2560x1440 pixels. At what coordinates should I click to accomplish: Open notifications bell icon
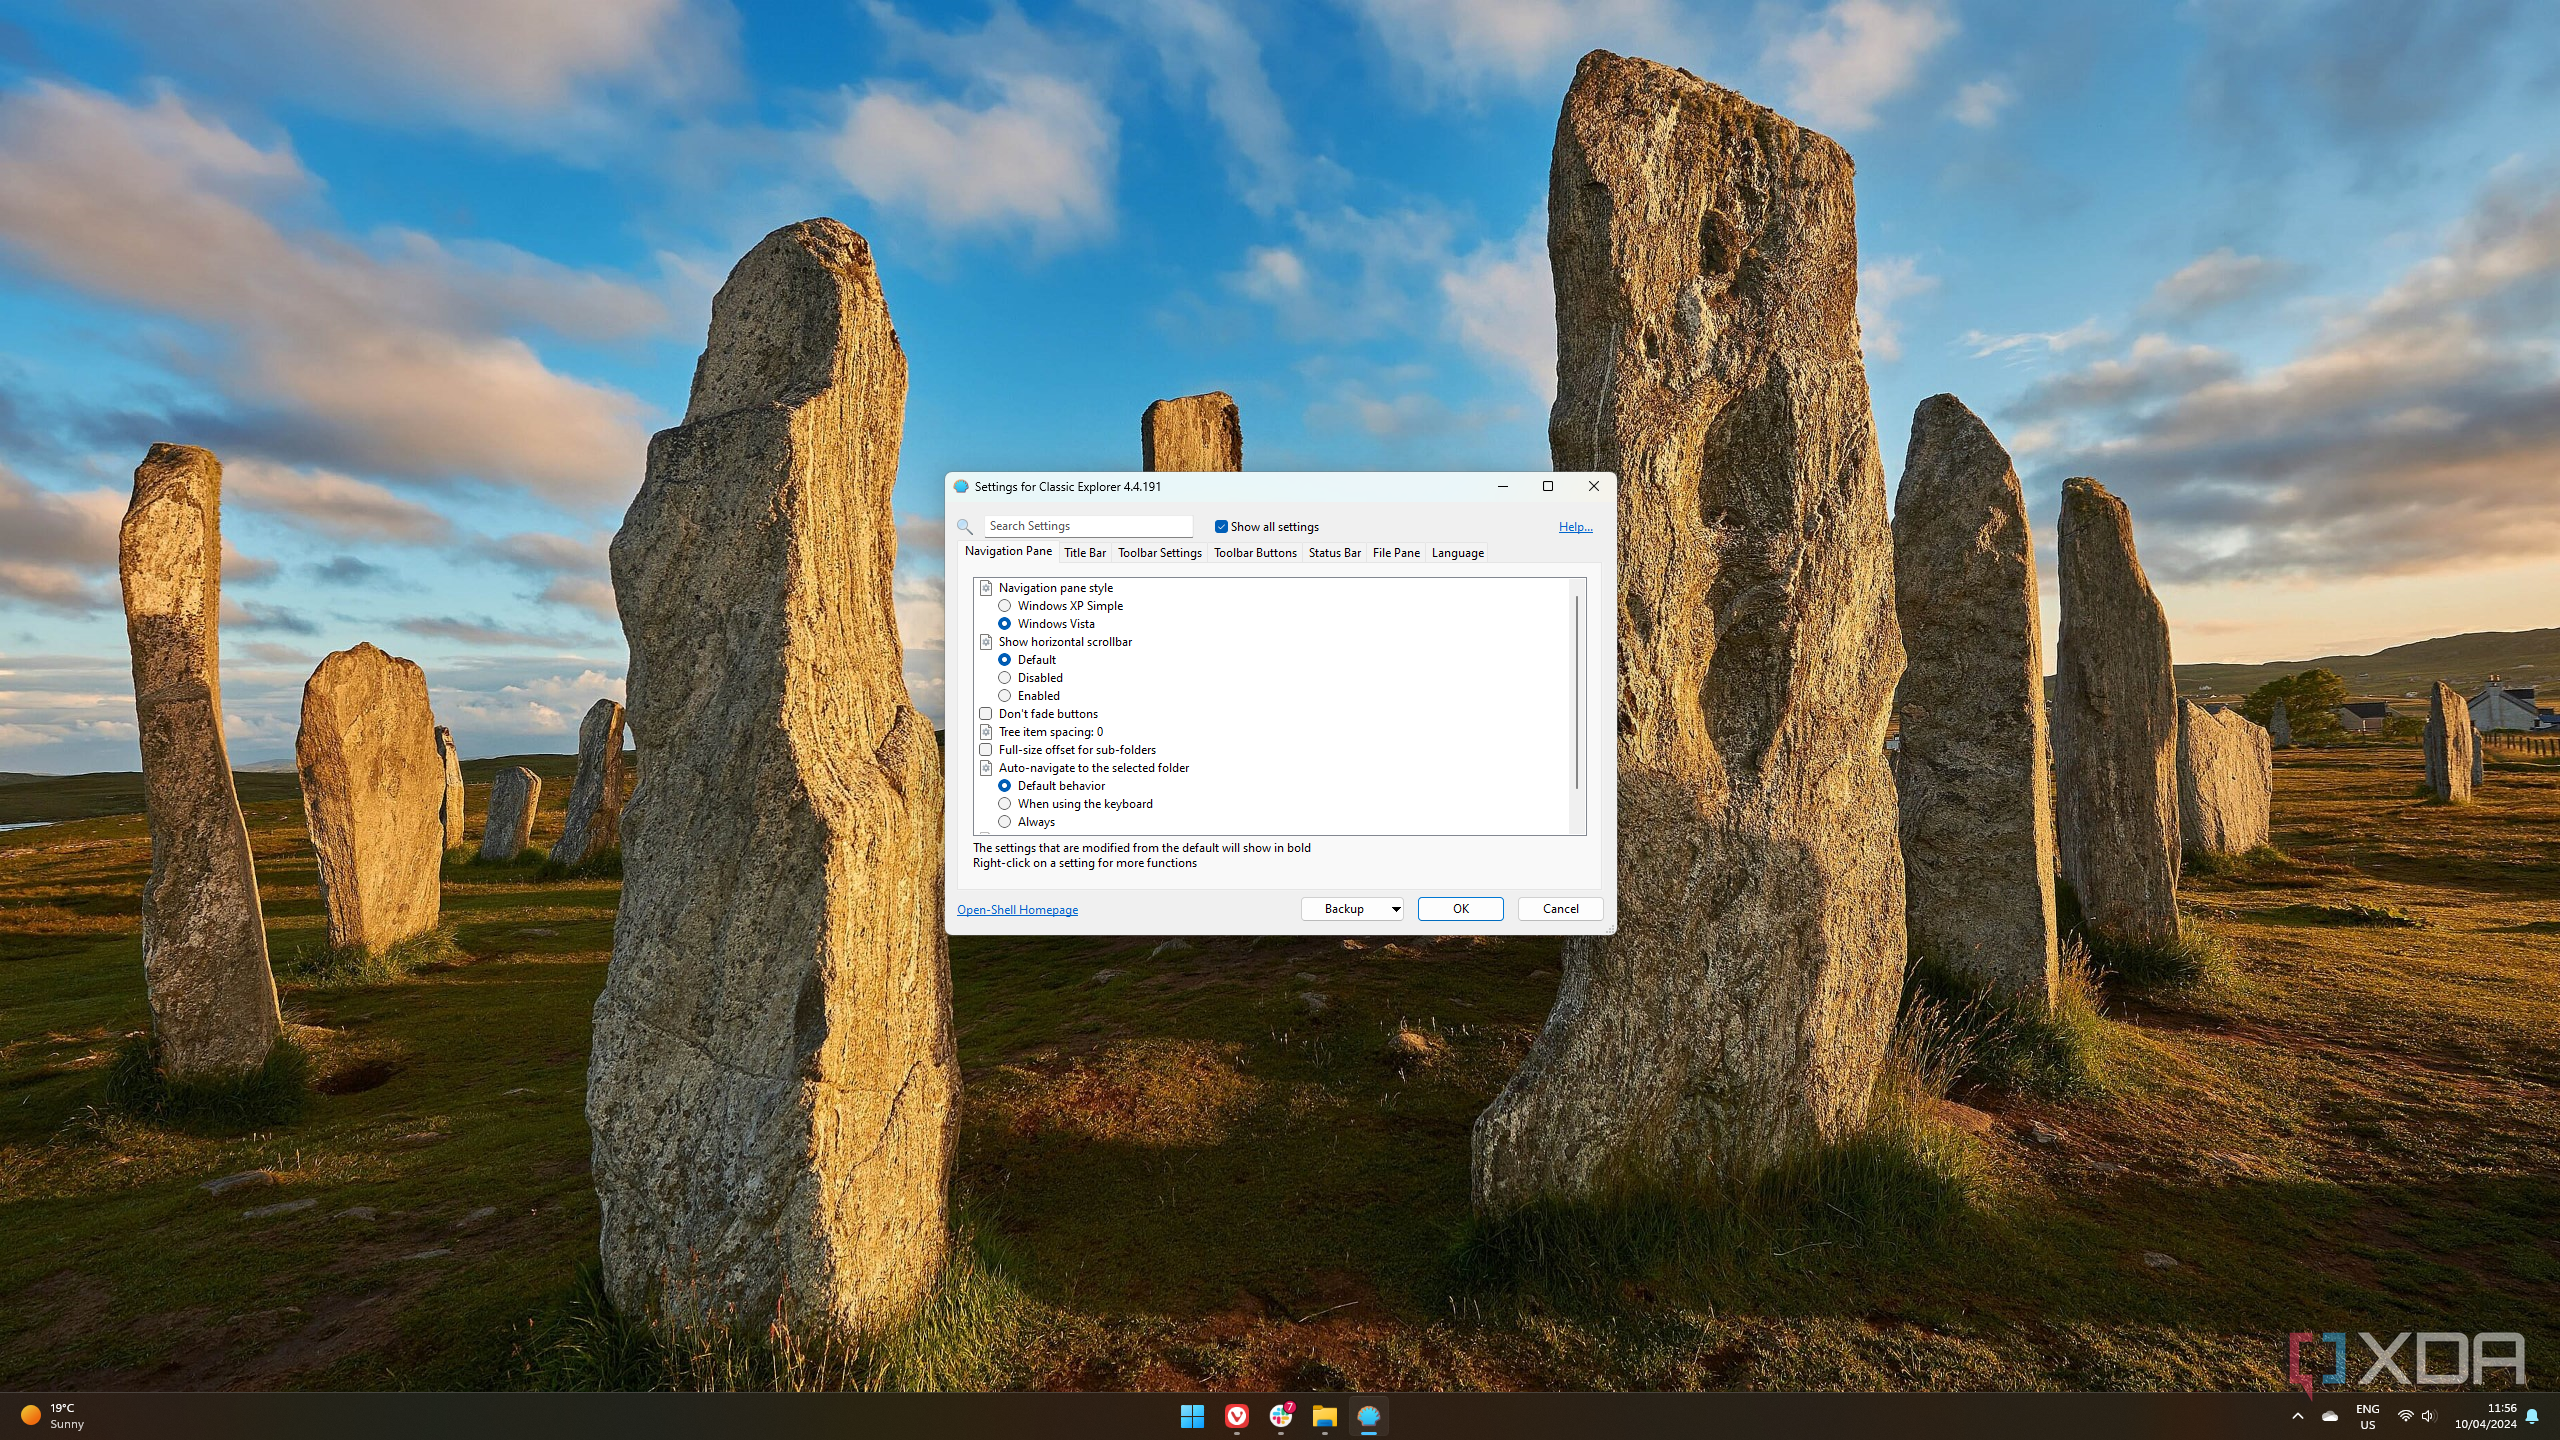(2532, 1416)
